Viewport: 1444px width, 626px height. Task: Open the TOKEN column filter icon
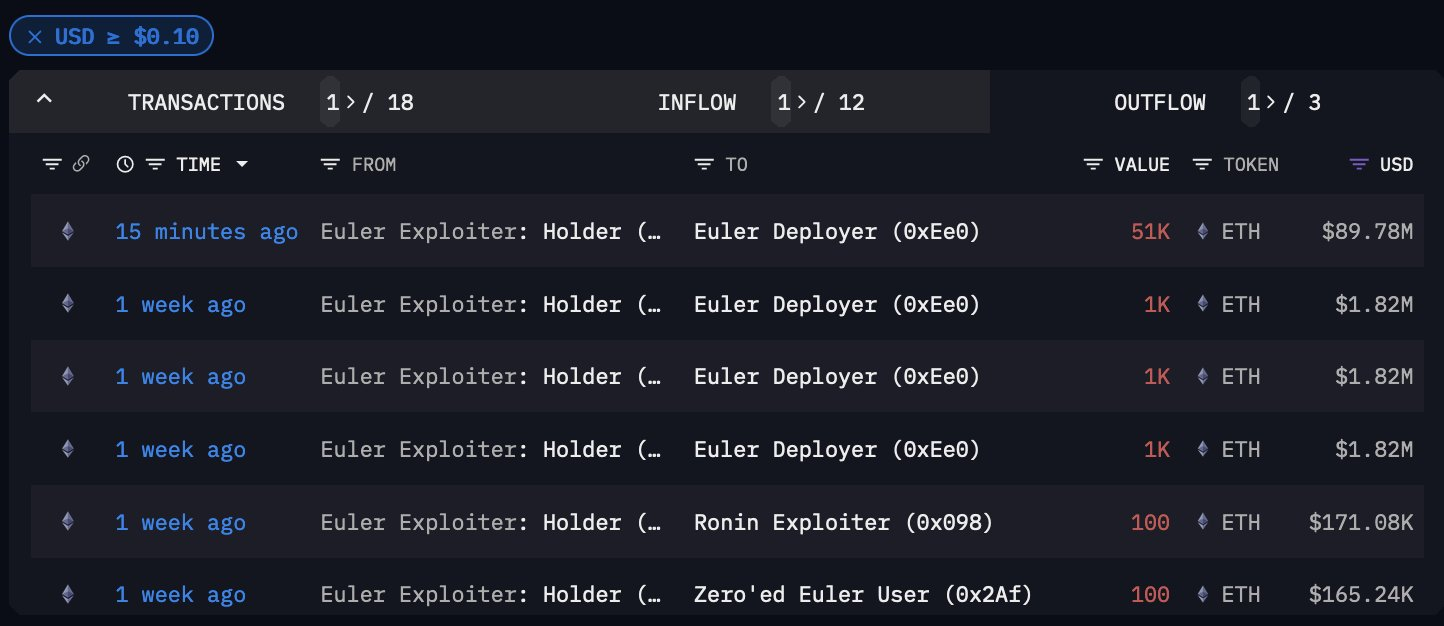click(1203, 164)
